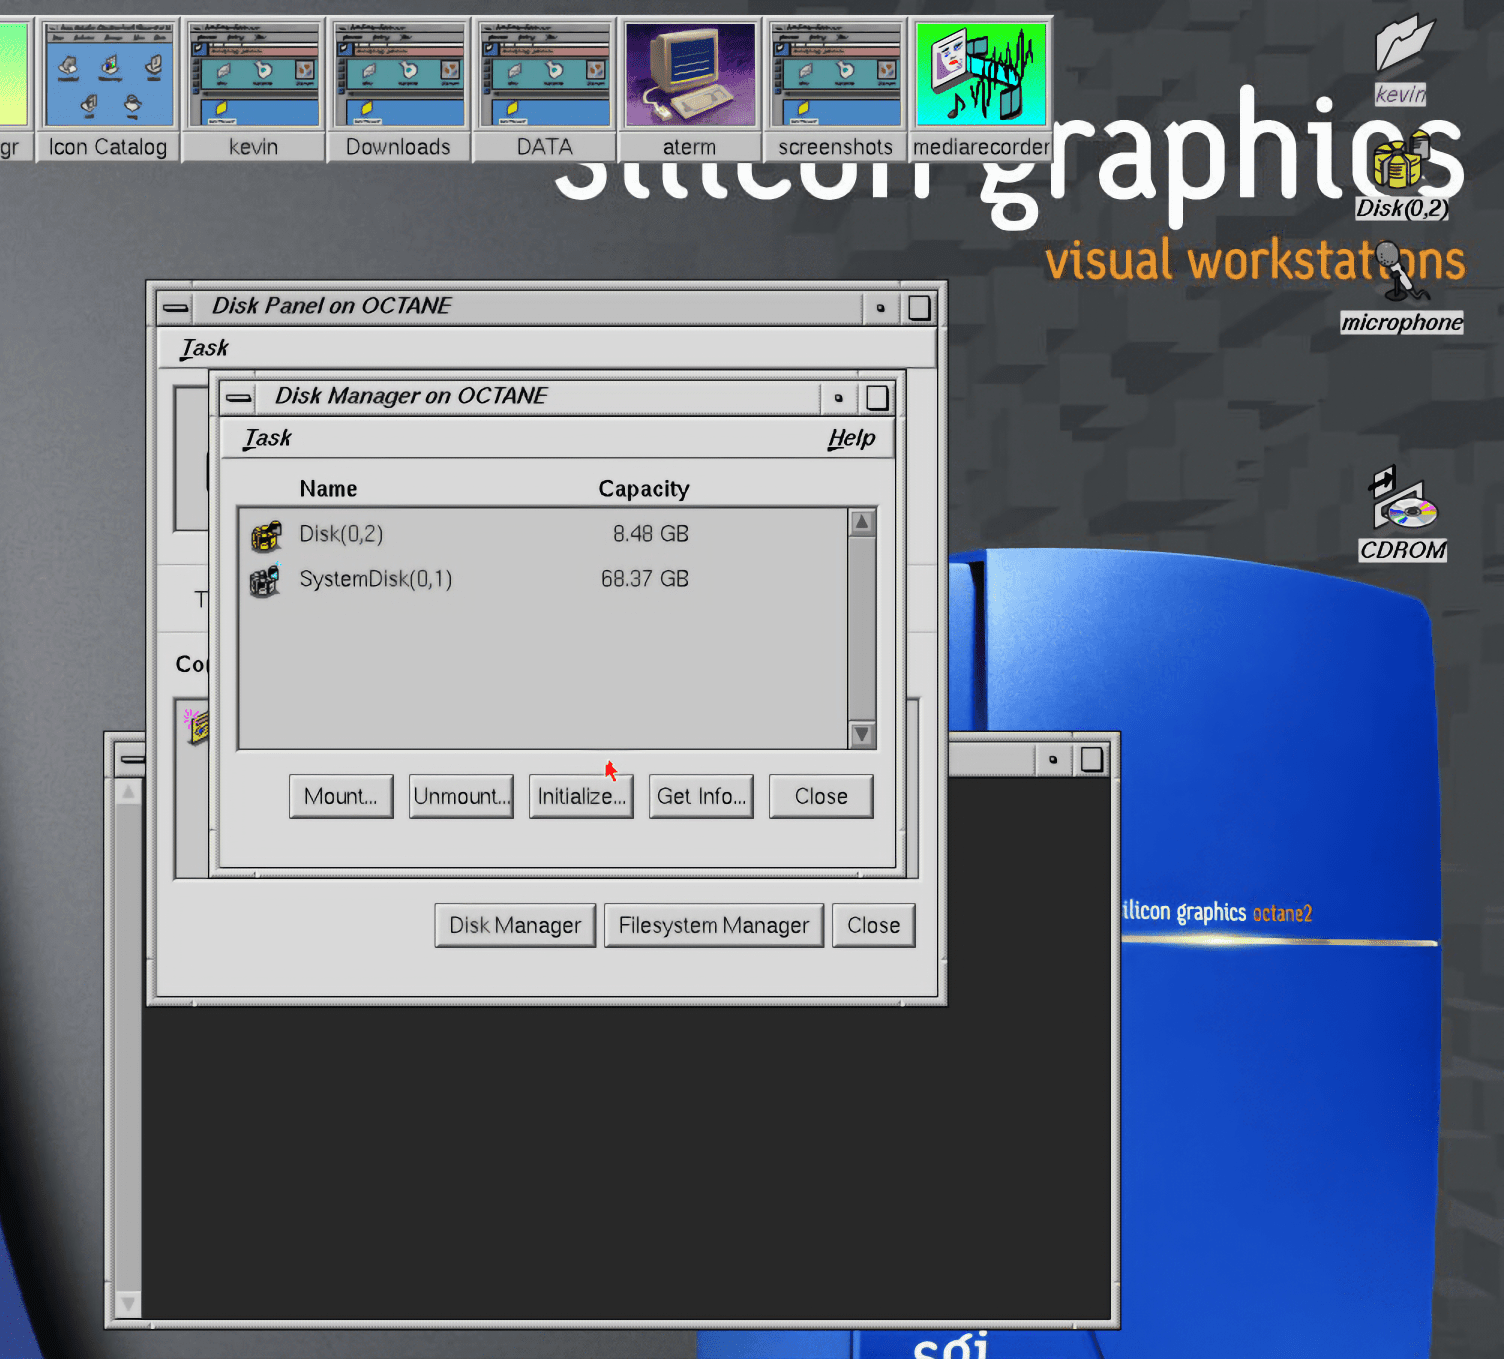Click the Close button in Disk Panel
This screenshot has height=1359, width=1504.
pos(874,925)
